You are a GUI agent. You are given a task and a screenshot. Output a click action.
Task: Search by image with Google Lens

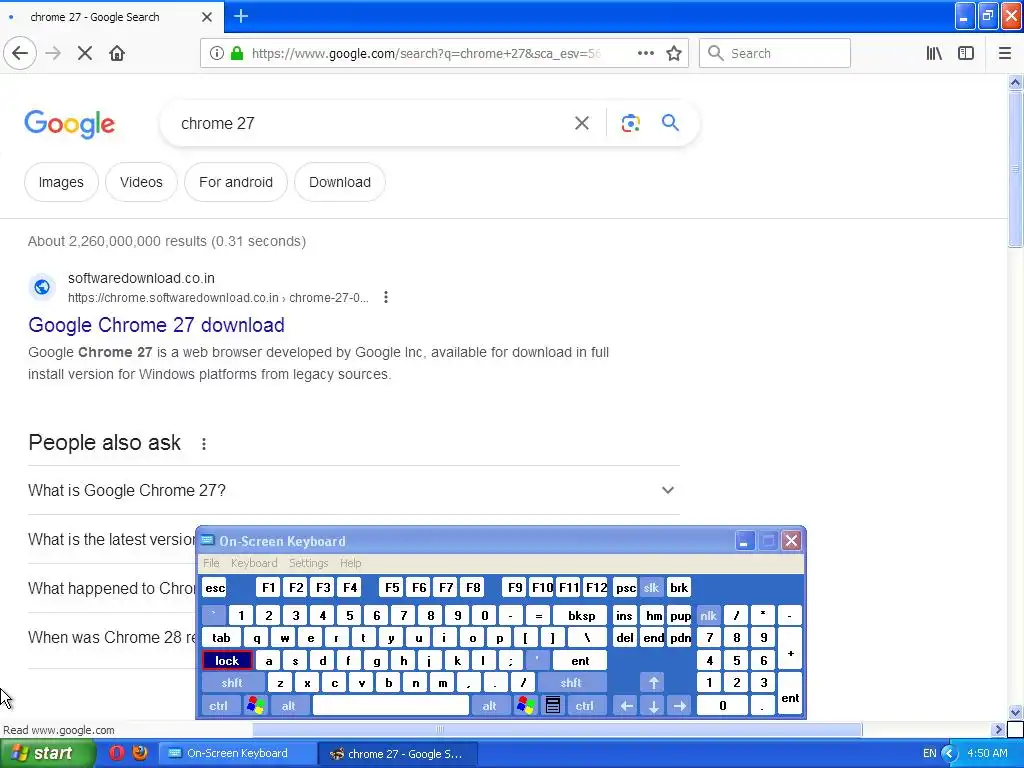630,123
